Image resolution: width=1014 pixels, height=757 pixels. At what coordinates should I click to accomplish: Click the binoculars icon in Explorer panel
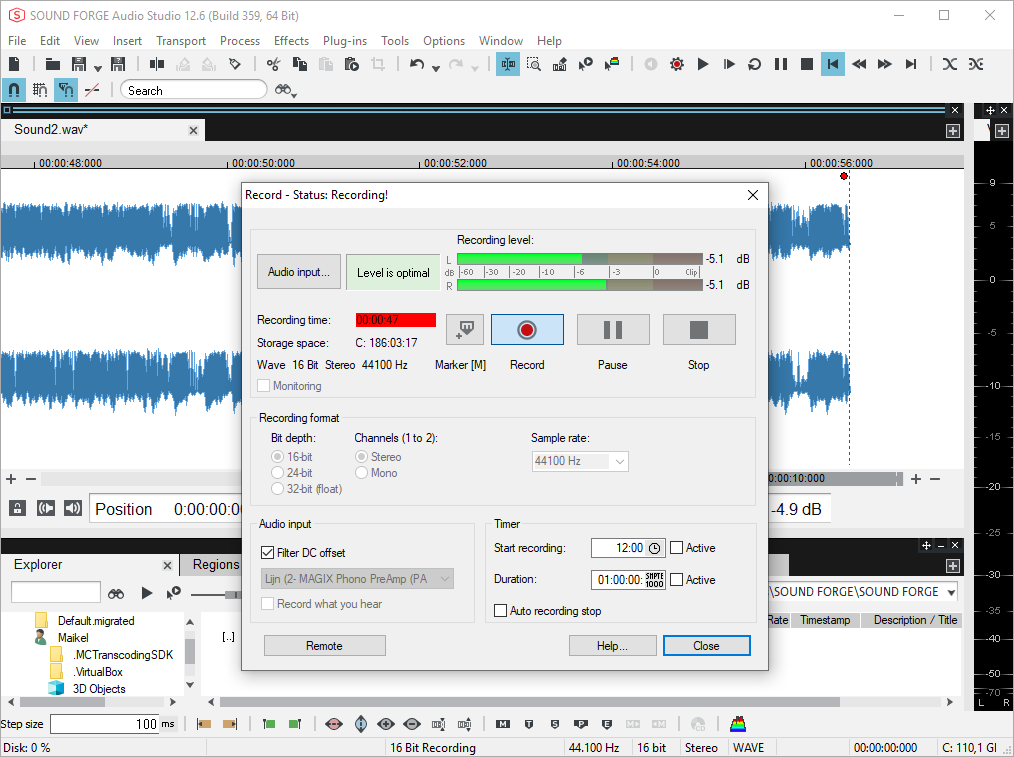coord(116,593)
